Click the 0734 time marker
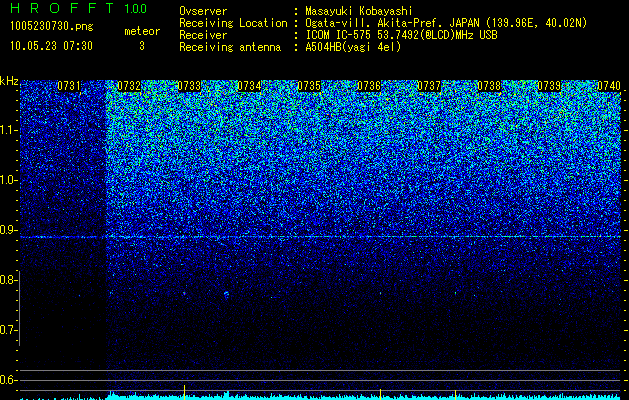The height and width of the screenshot is (400, 629). click(x=249, y=86)
